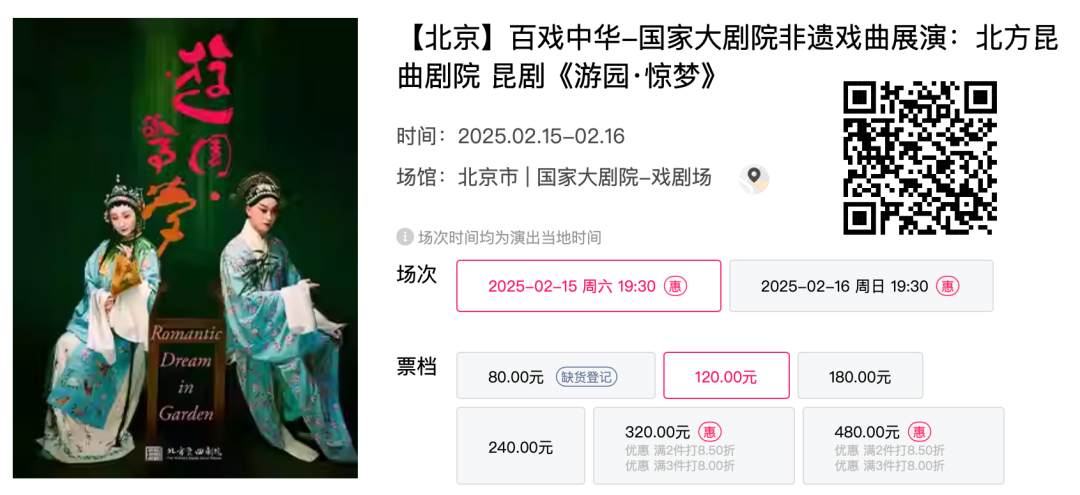
Task: Select the 480.00元 ticket tier option
Action: pos(903,445)
